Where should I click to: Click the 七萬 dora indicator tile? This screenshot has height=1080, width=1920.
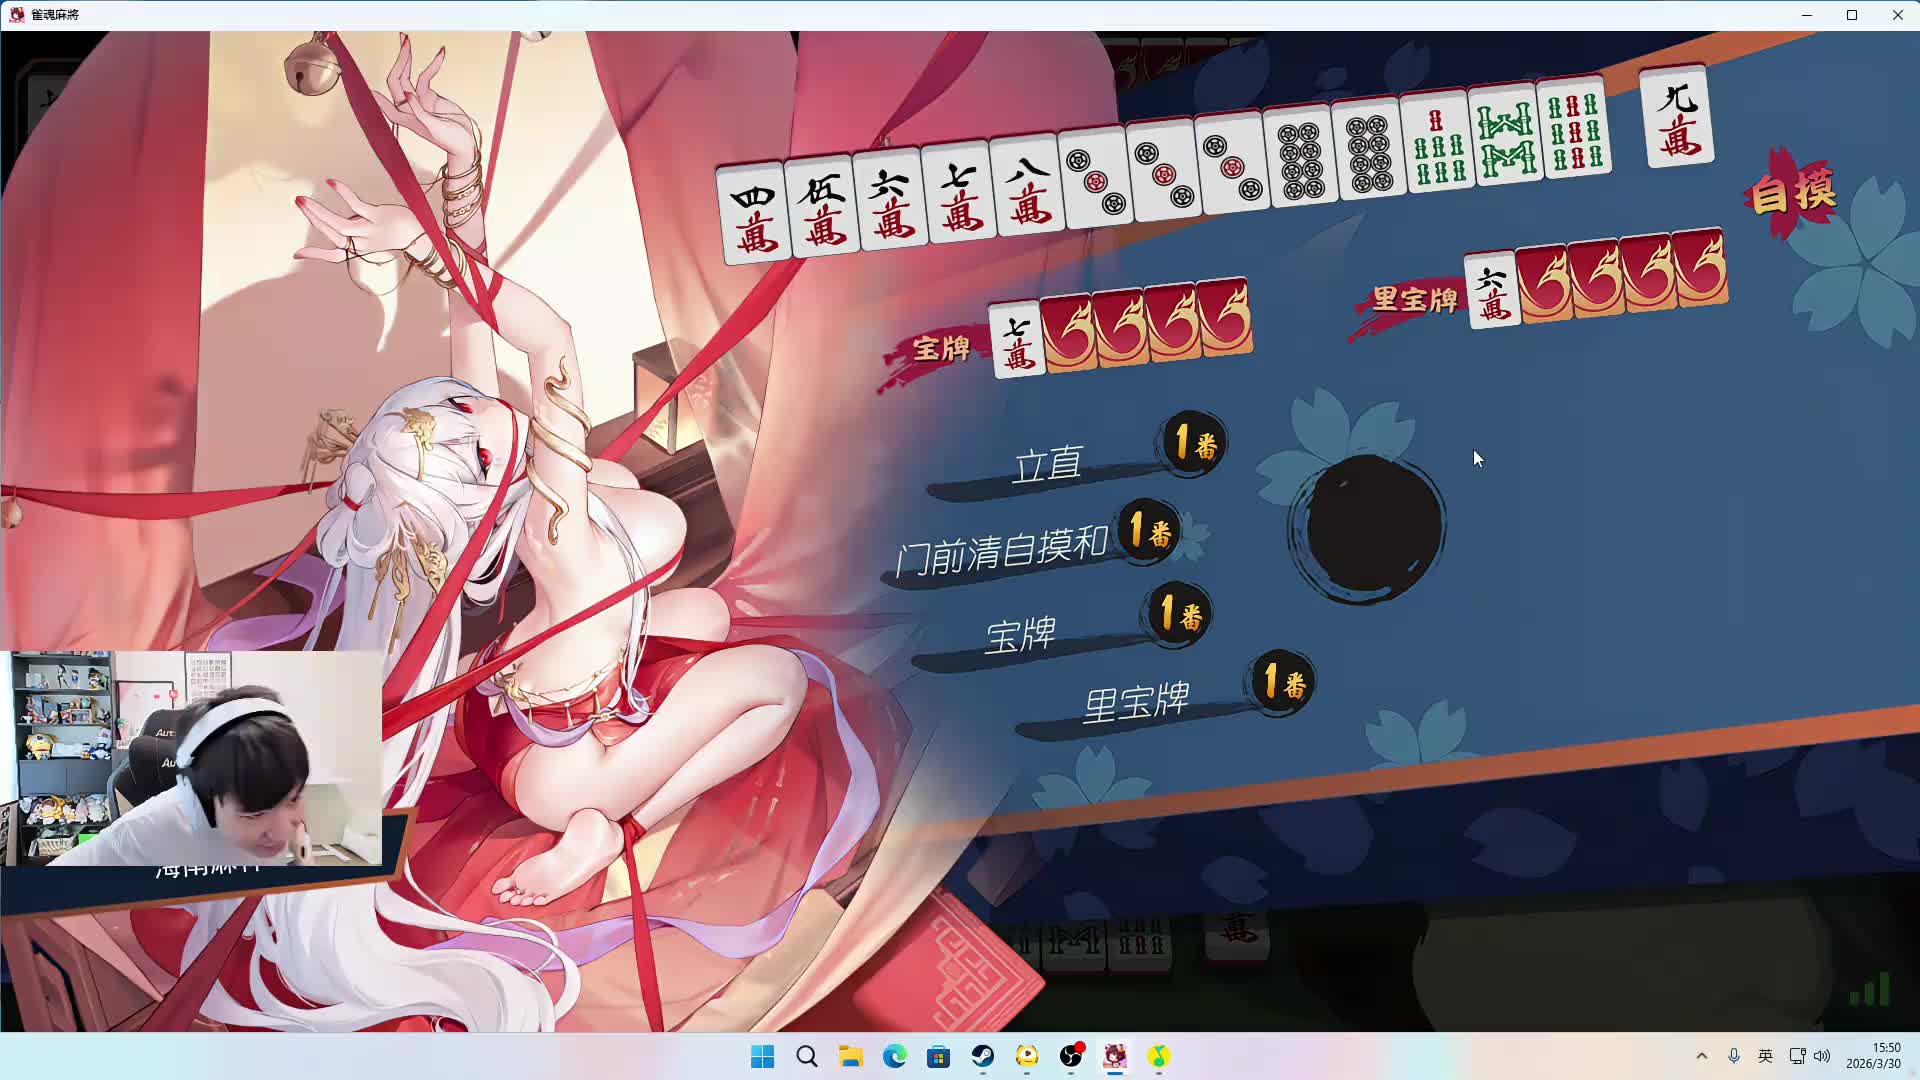point(1017,340)
